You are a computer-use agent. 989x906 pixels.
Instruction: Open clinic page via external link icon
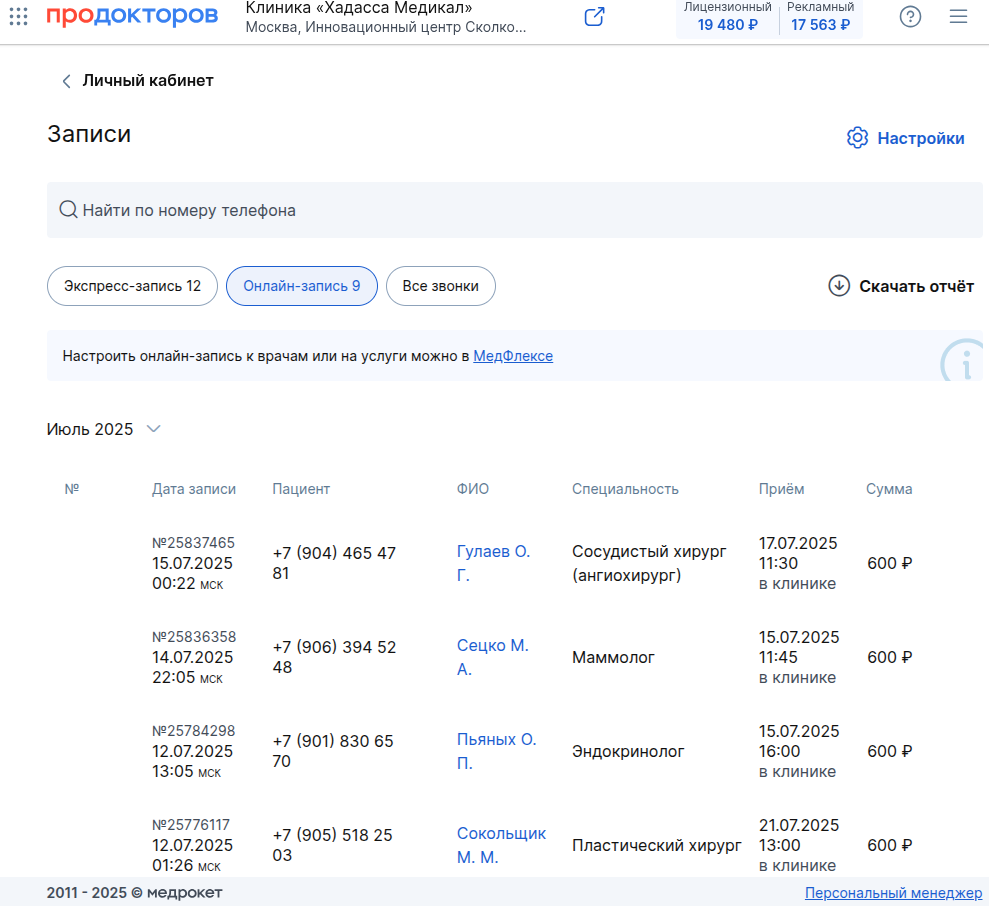pyautogui.click(x=594, y=16)
